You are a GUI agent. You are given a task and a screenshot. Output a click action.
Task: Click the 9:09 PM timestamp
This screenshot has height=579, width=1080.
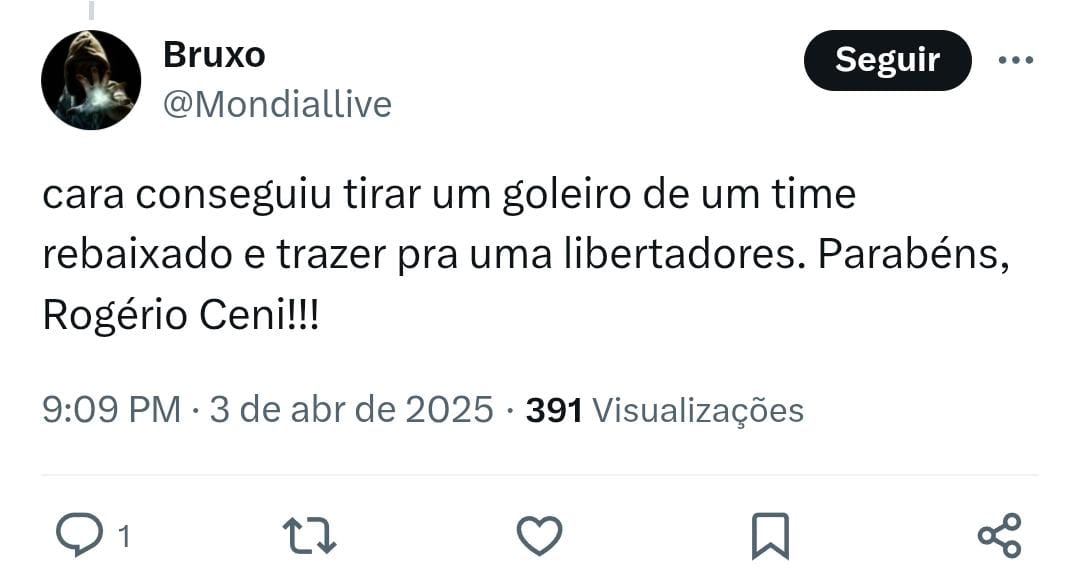112,410
